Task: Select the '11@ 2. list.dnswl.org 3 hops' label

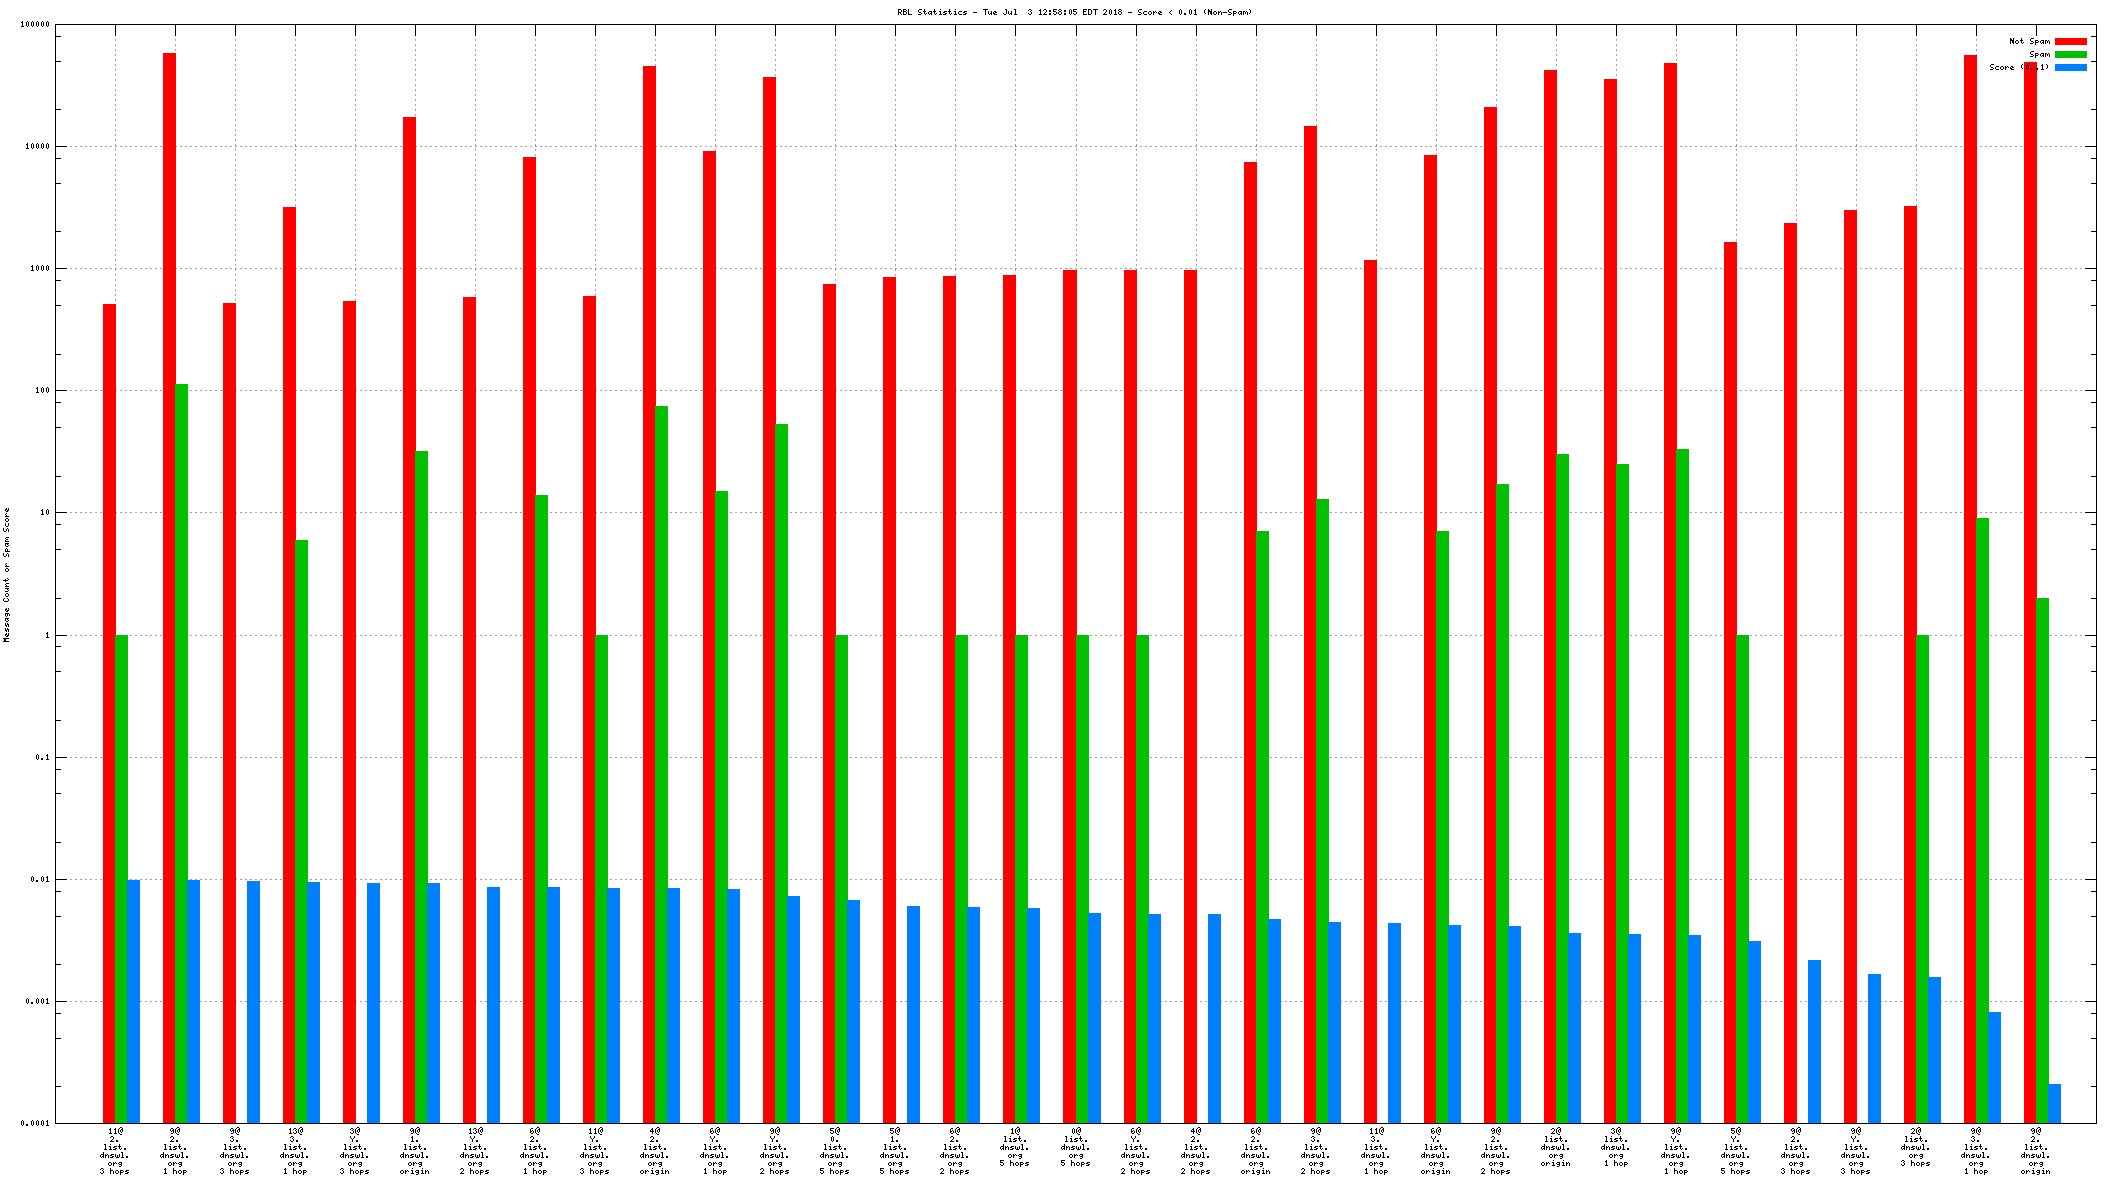Action: 115,1151
